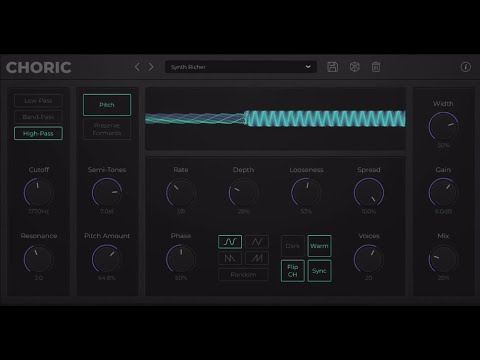Randomize settings with the dice icon
Screen dimensions: 480x360
point(354,67)
